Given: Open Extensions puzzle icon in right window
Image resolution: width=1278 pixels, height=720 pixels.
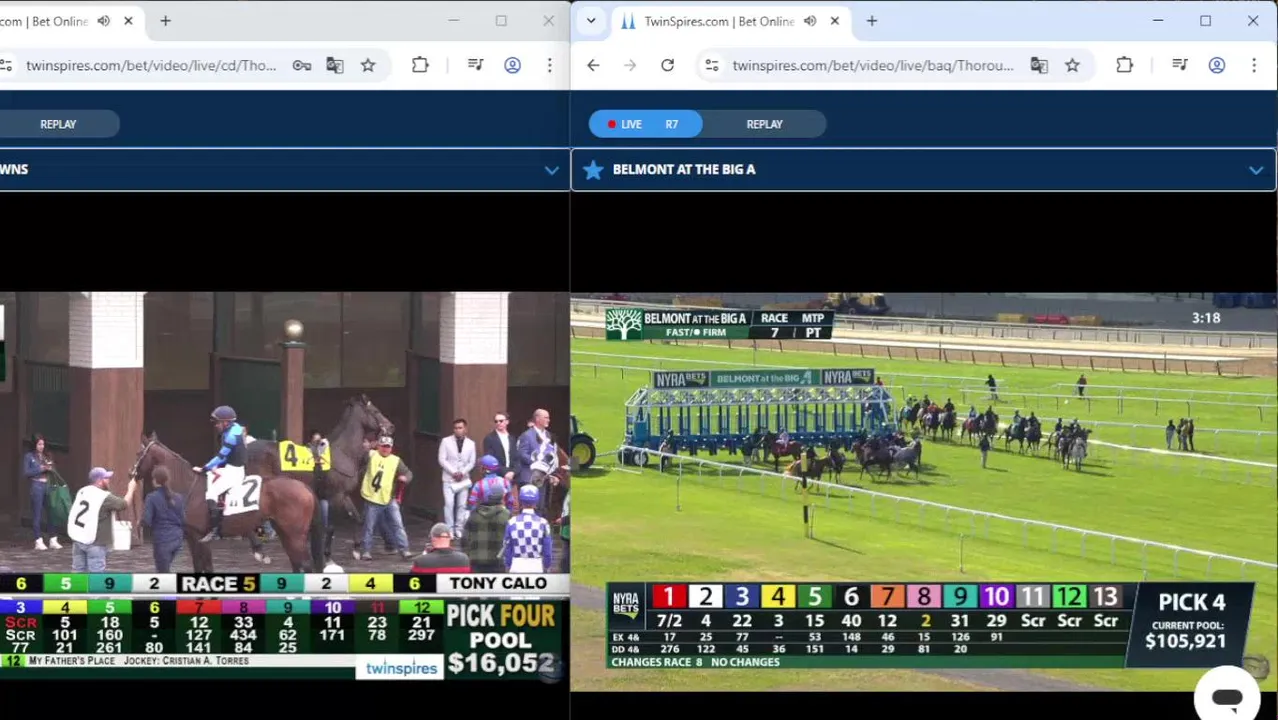Looking at the screenshot, I should 1124,65.
